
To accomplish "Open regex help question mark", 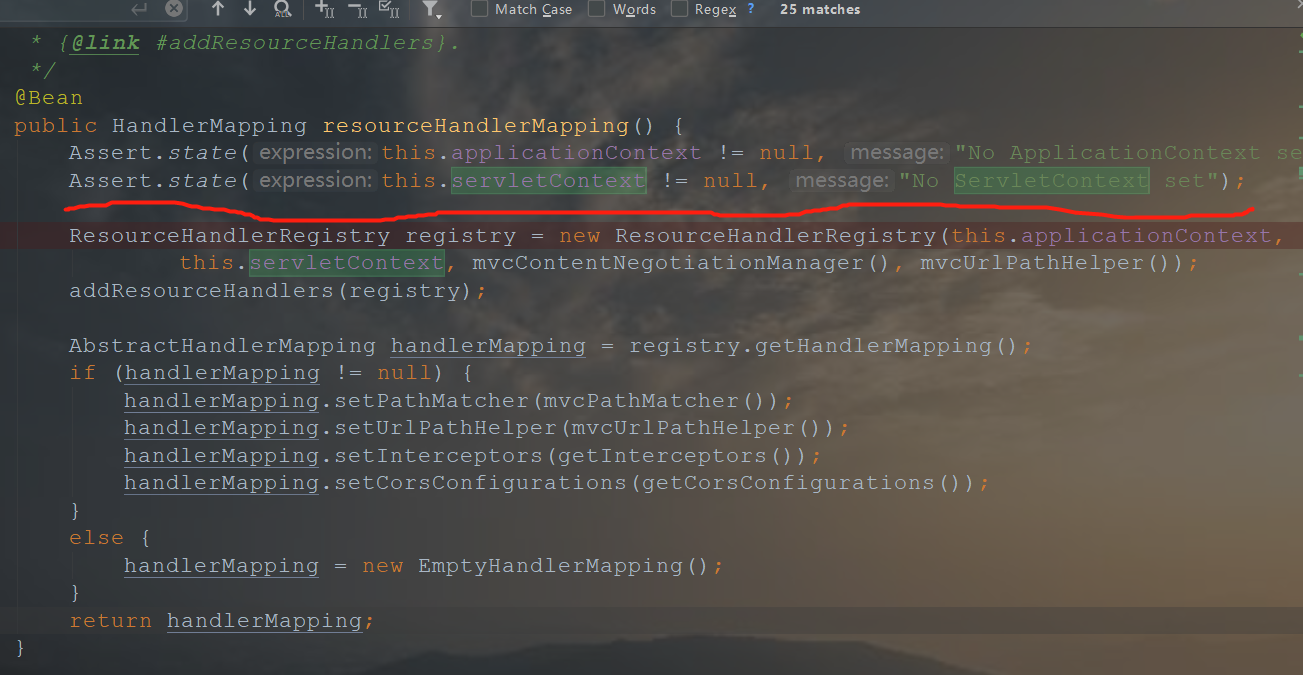I will 751,9.
